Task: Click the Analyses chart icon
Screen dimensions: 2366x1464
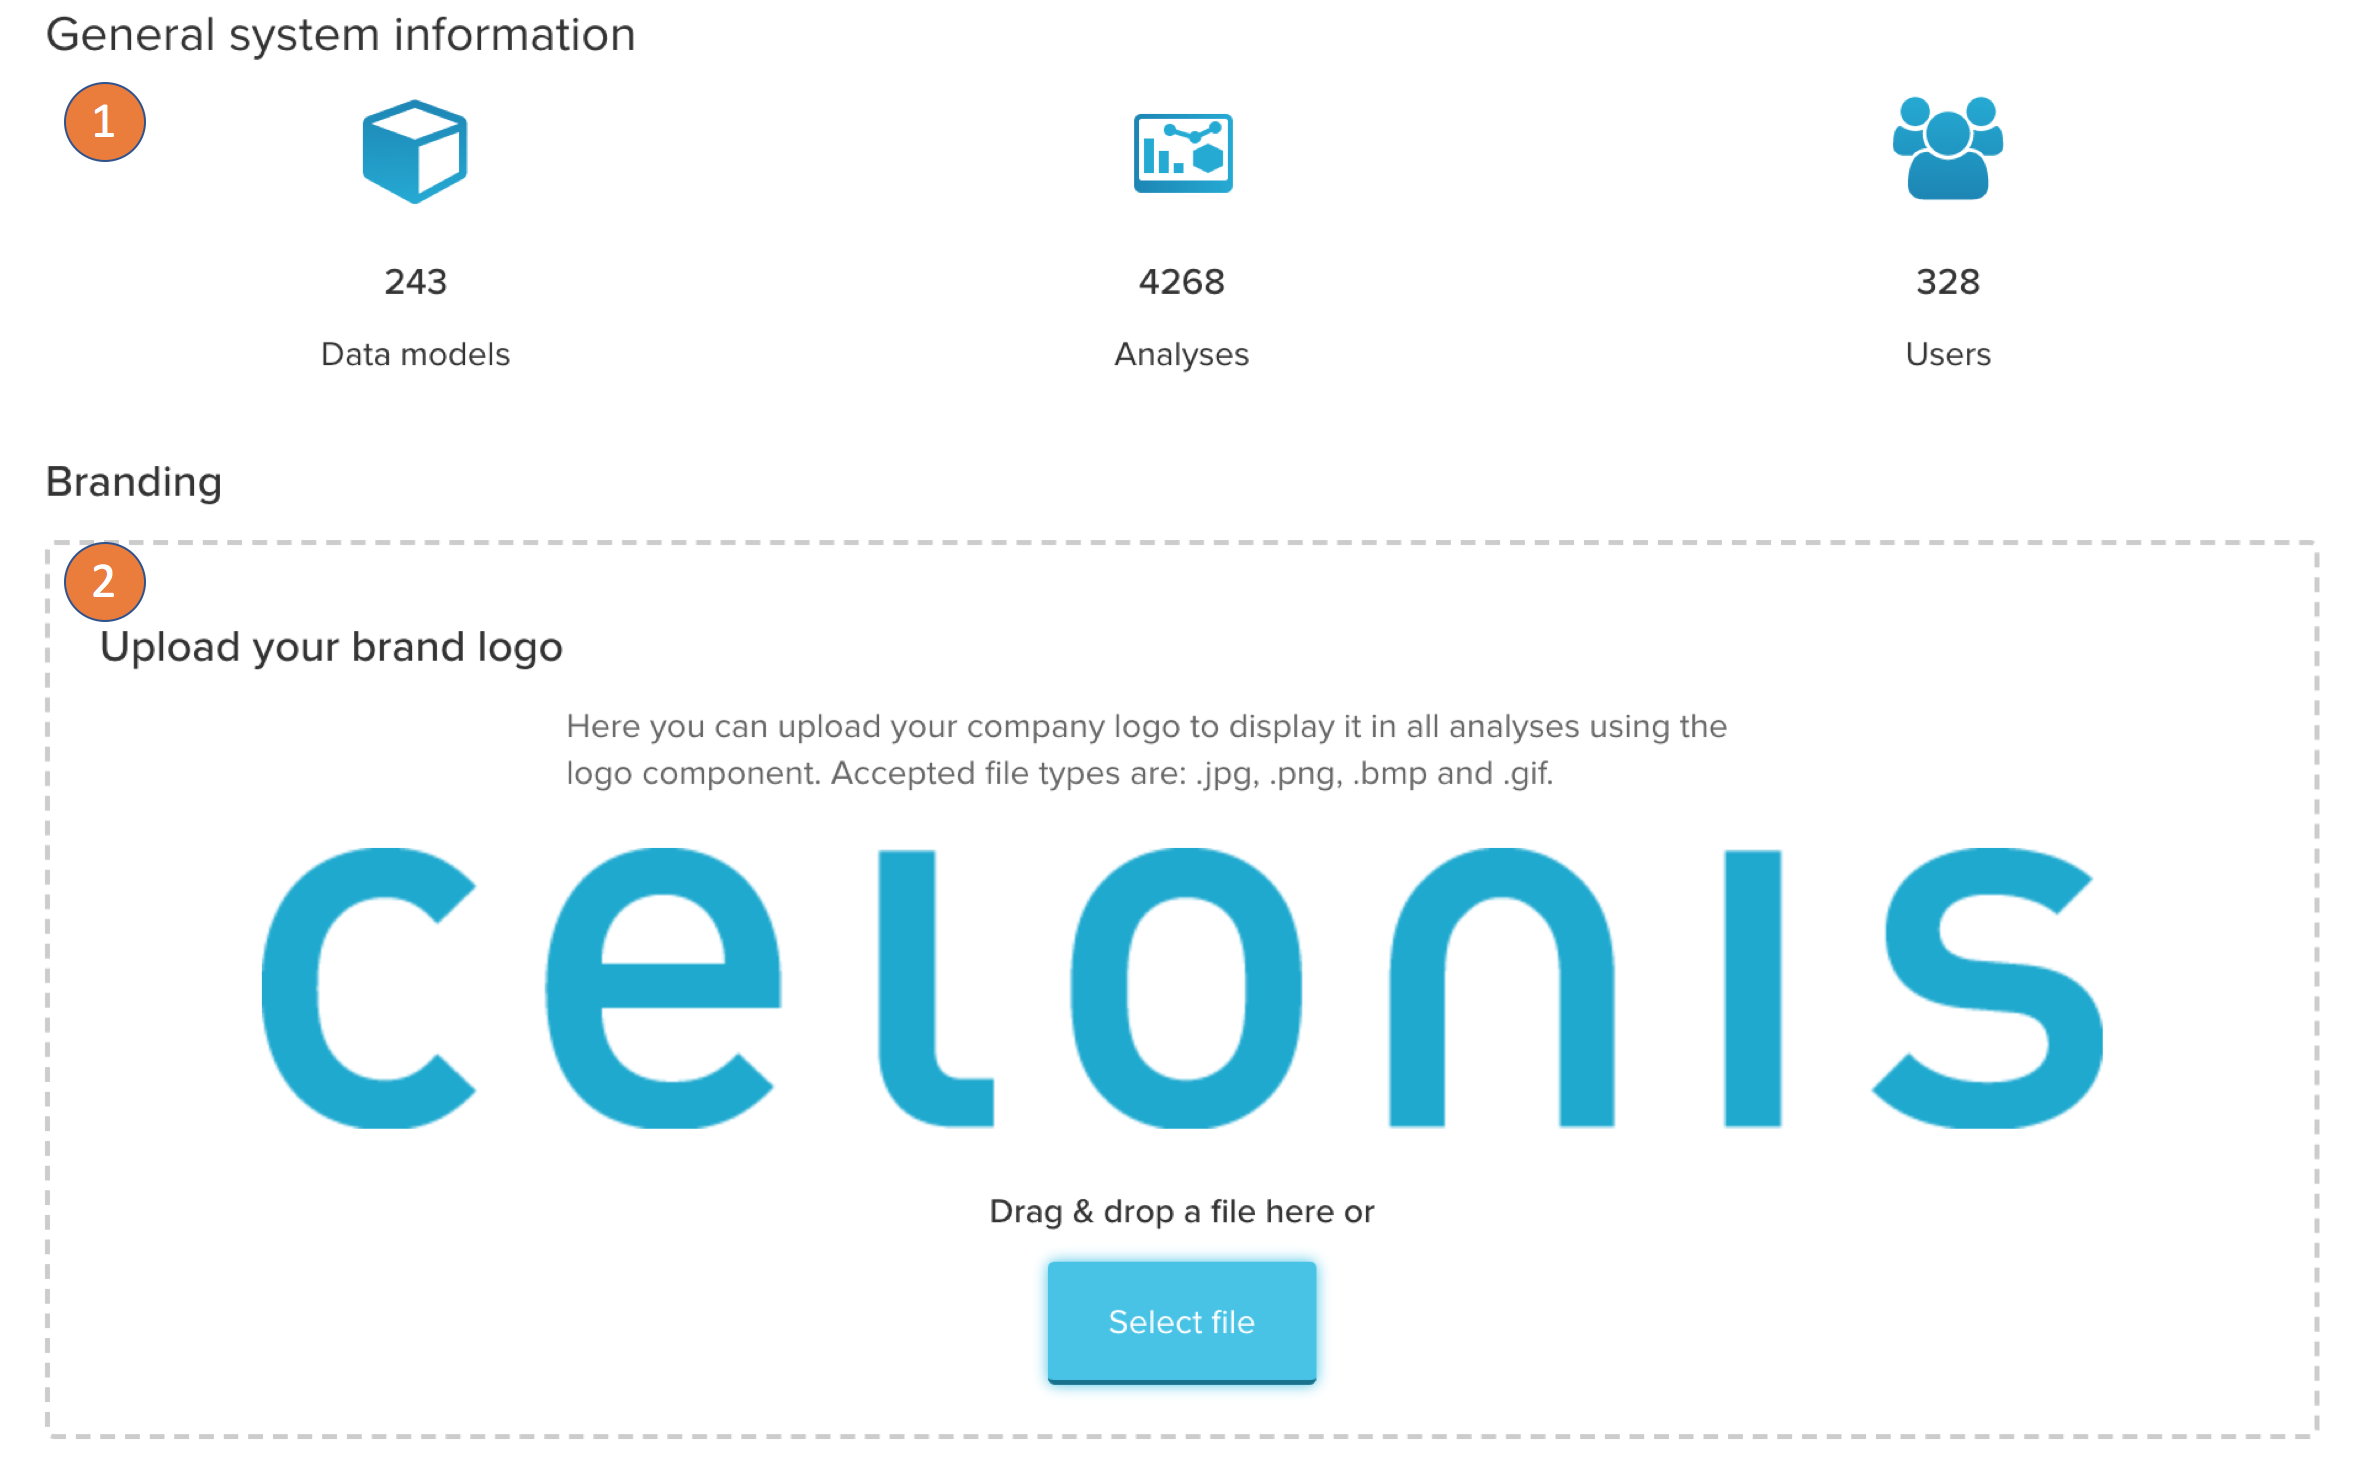Action: click(x=1182, y=153)
